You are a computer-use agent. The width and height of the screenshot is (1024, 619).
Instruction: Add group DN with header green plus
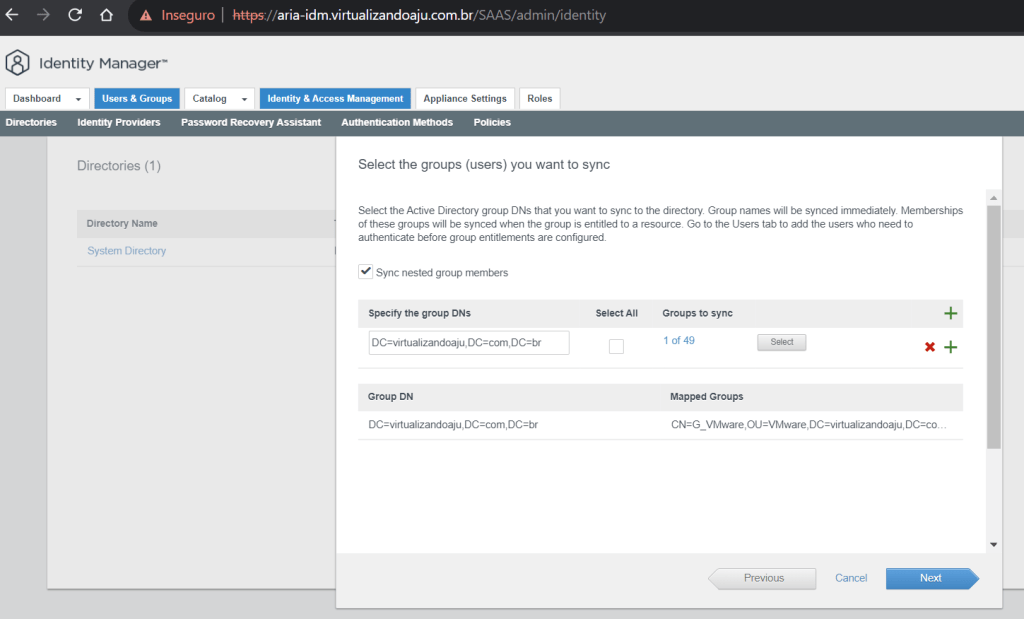point(950,314)
